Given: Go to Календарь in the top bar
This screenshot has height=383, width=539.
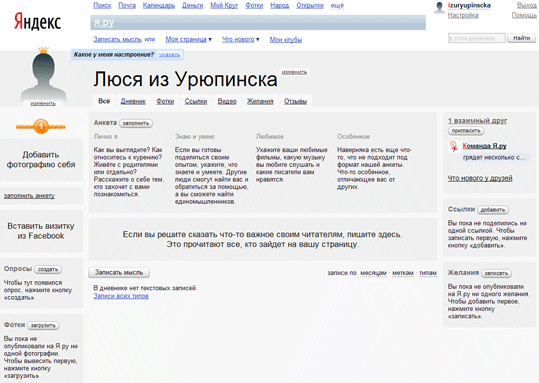Looking at the screenshot, I should (159, 6).
